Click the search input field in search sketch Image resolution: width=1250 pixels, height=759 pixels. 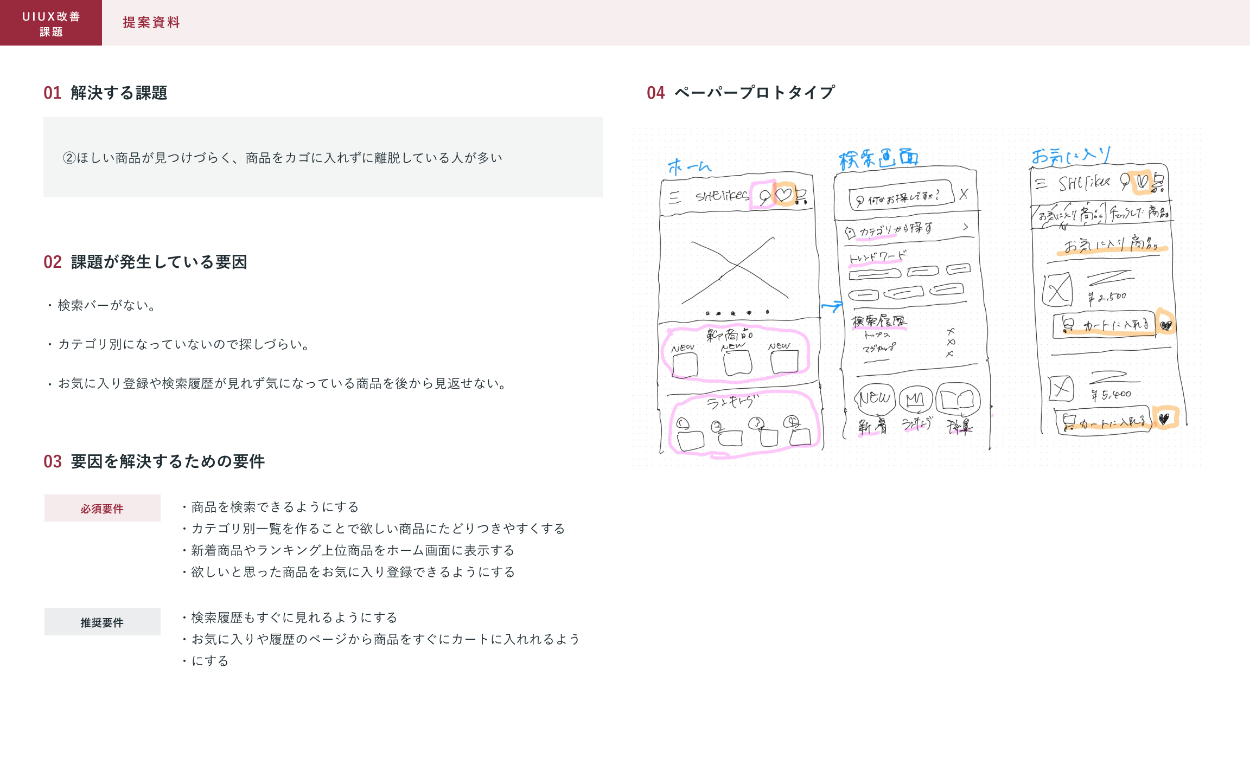[x=900, y=197]
